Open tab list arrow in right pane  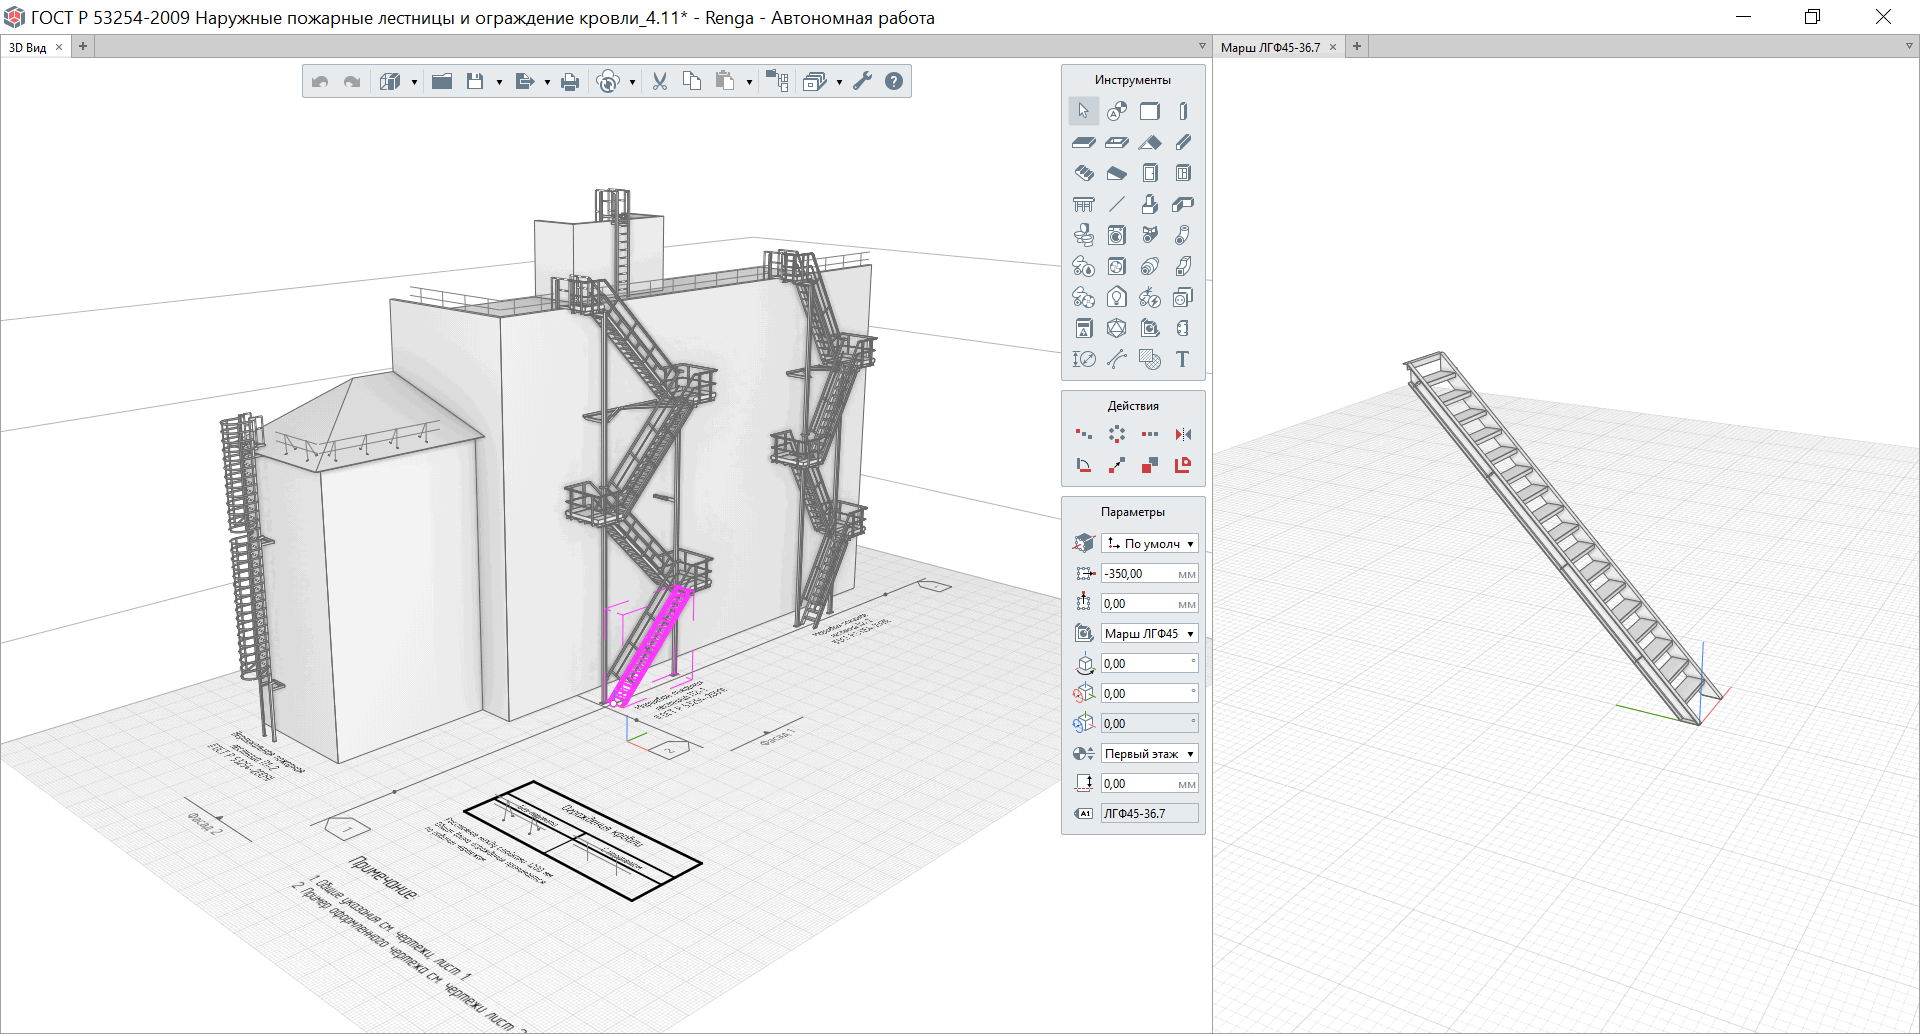click(1909, 46)
